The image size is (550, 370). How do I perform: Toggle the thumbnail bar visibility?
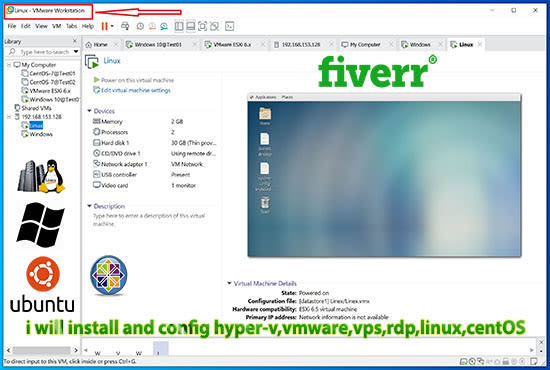191,26
